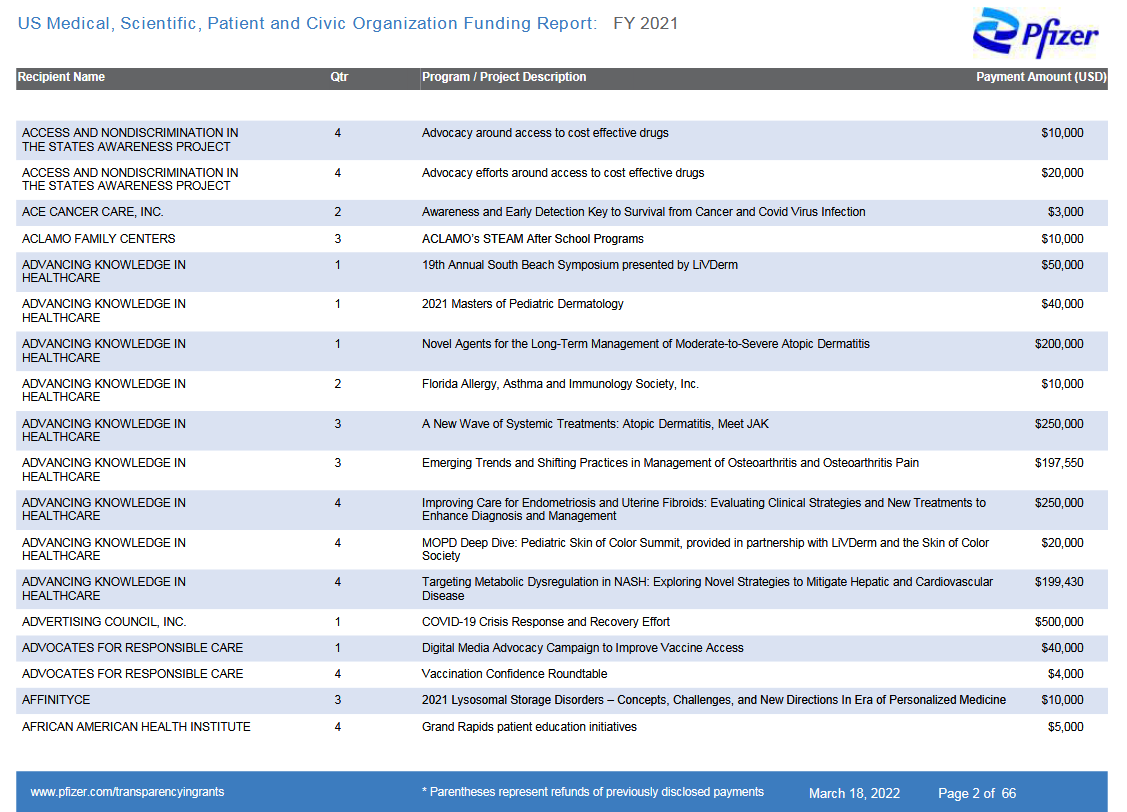This screenshot has width=1127, height=812.
Task: Click the $199,430 payment amount
Action: coord(1059,582)
